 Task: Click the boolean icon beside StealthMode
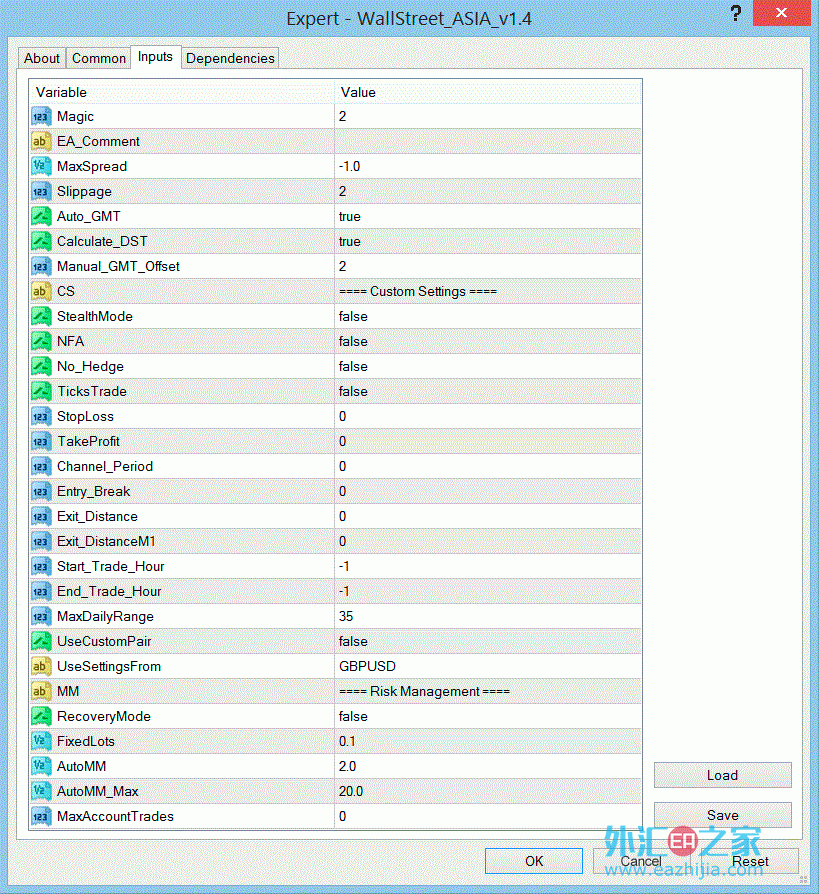pos(41,316)
